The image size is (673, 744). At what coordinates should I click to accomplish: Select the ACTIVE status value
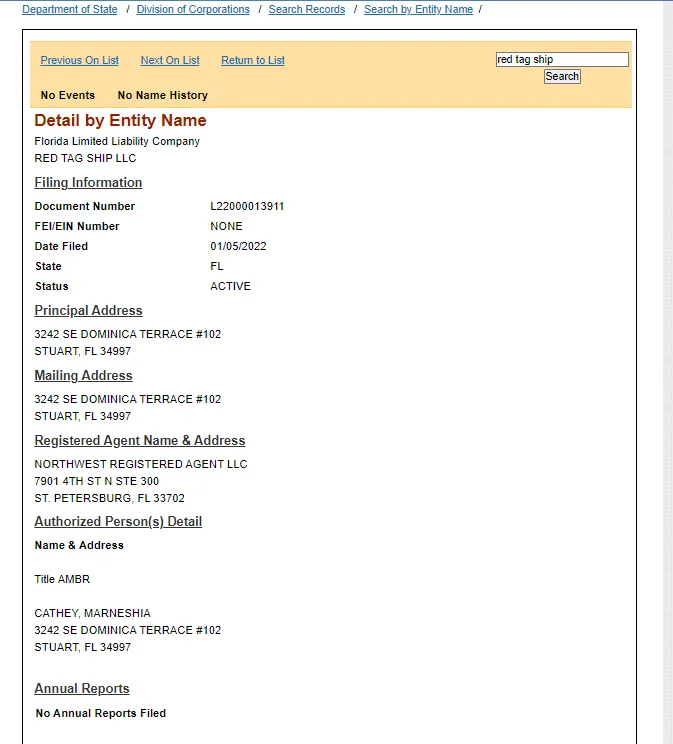coord(231,286)
